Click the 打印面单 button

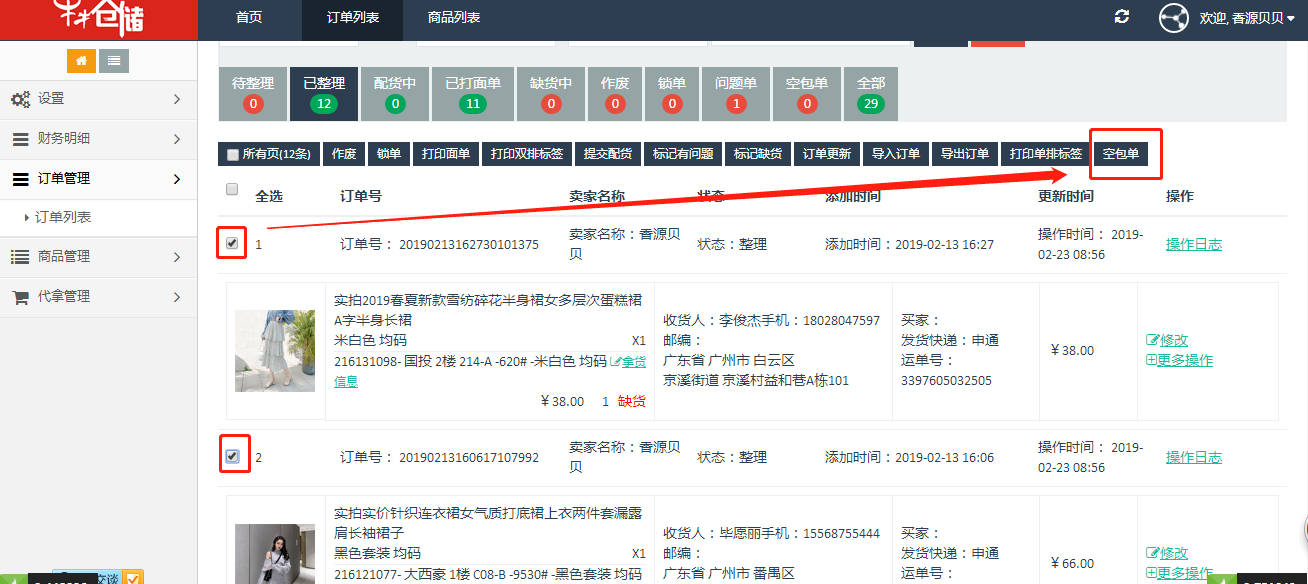(x=446, y=154)
